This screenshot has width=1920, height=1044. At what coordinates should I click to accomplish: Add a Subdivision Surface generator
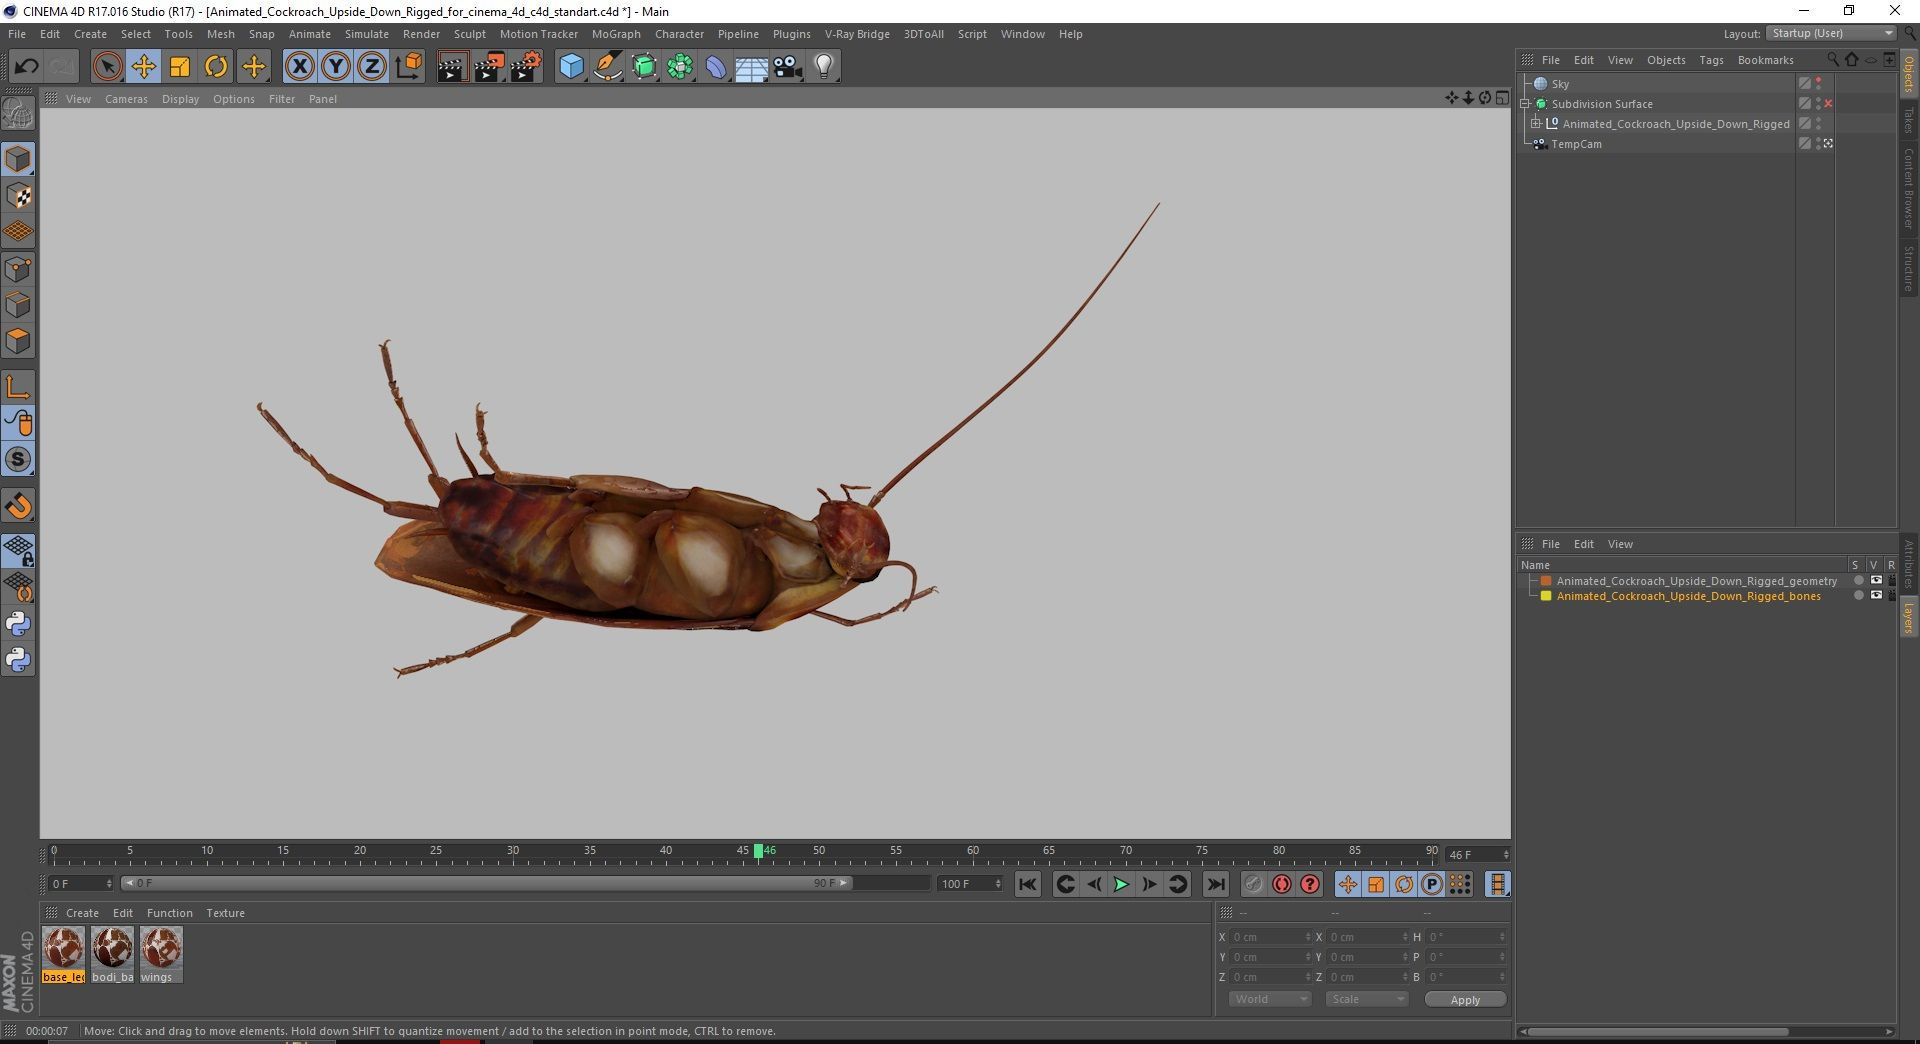coord(644,67)
